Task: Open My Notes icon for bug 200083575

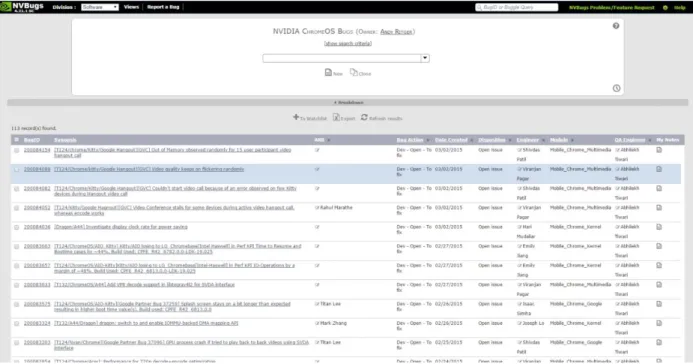Action: (x=659, y=304)
